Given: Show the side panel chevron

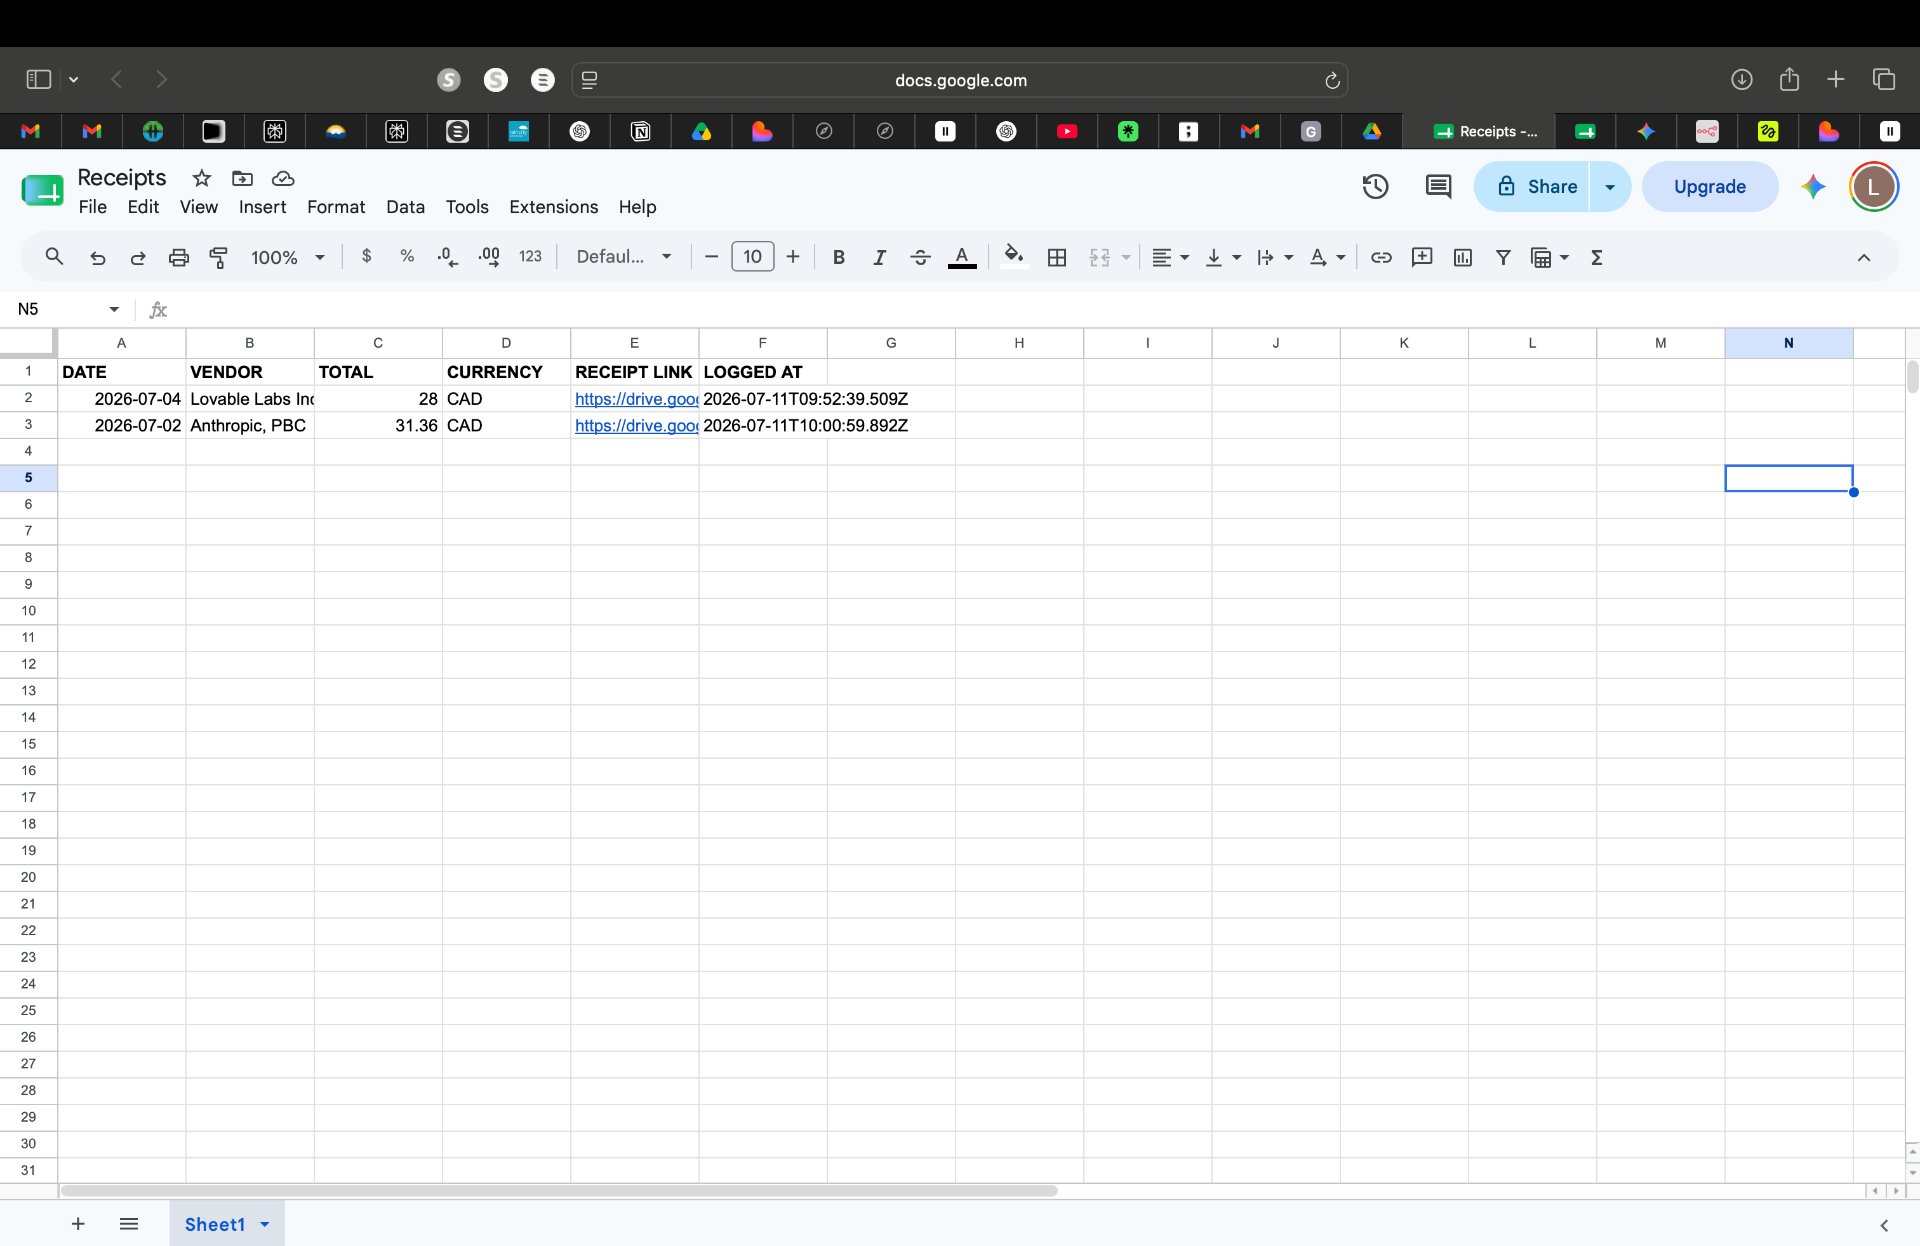Looking at the screenshot, I should 1884,1225.
